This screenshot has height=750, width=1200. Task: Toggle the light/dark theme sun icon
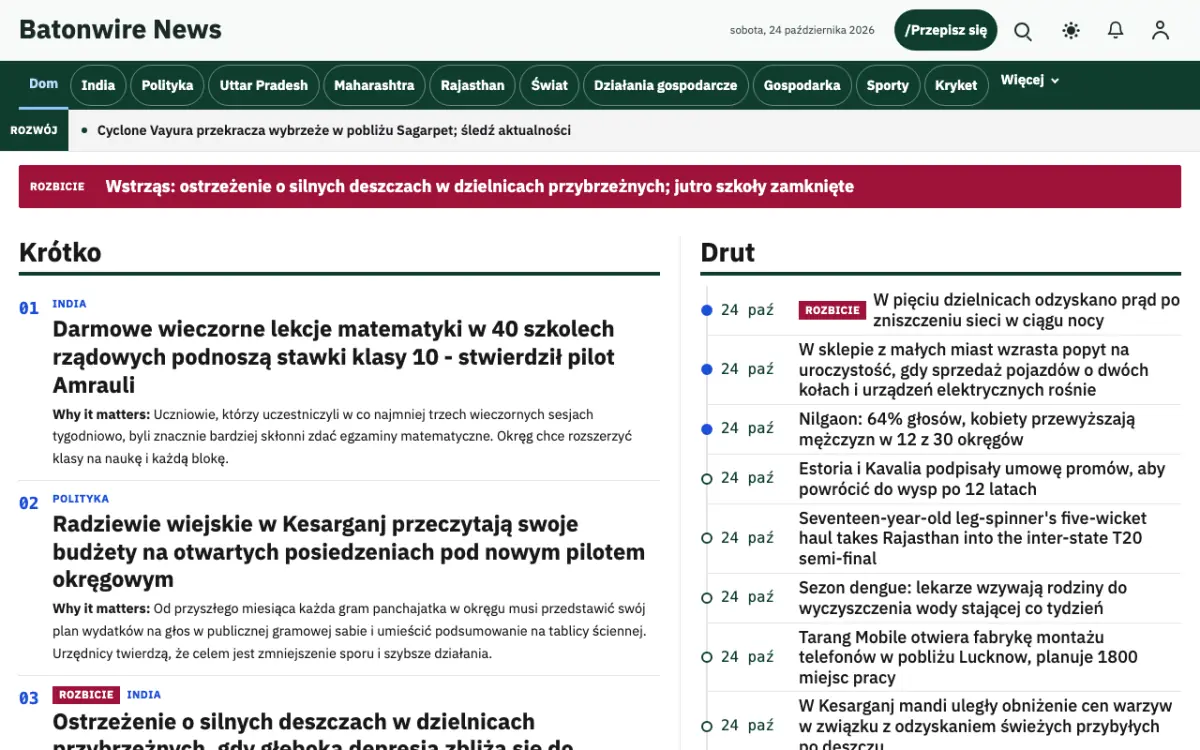[x=1071, y=31]
